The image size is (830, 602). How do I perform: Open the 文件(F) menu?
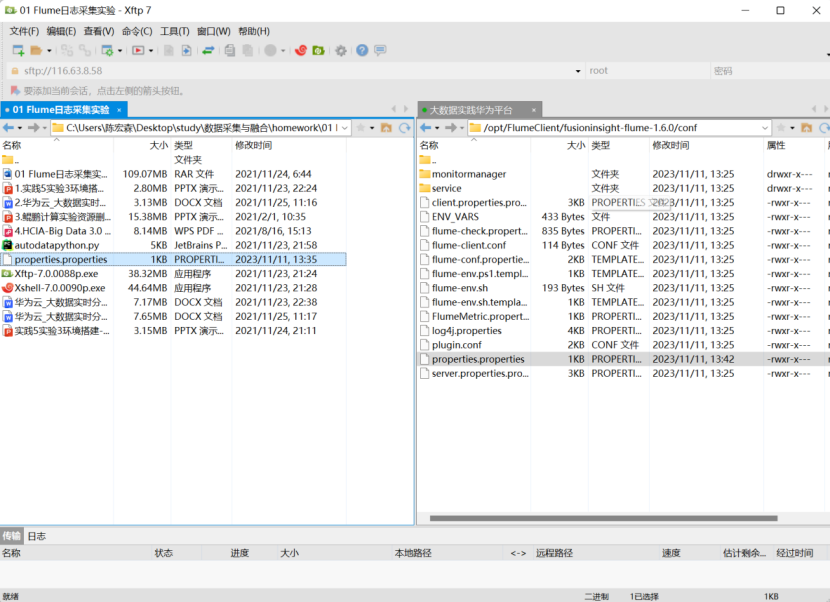click(24, 31)
